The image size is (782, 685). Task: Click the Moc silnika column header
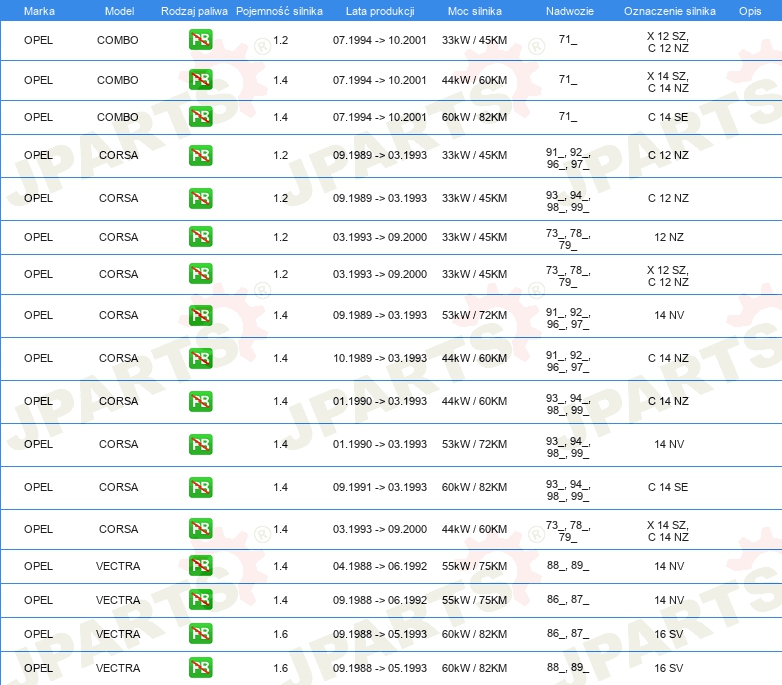tap(475, 11)
